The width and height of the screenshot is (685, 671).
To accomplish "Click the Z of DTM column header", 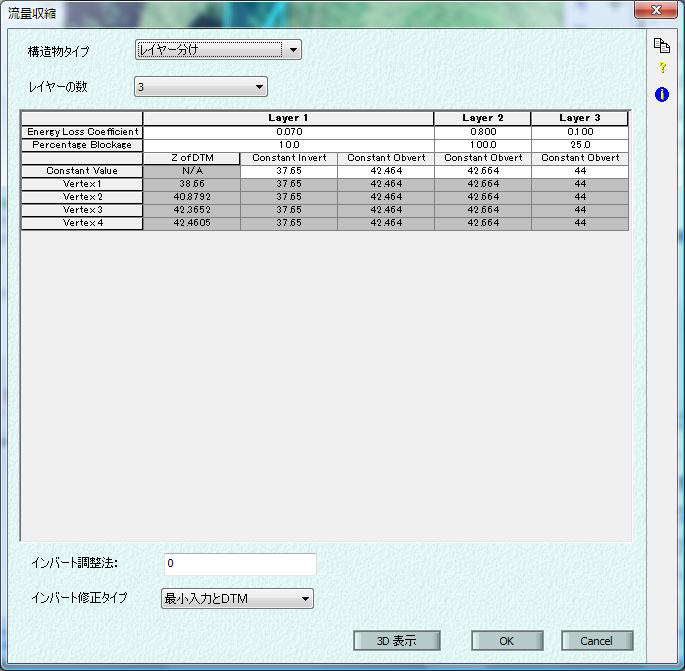I will click(192, 158).
